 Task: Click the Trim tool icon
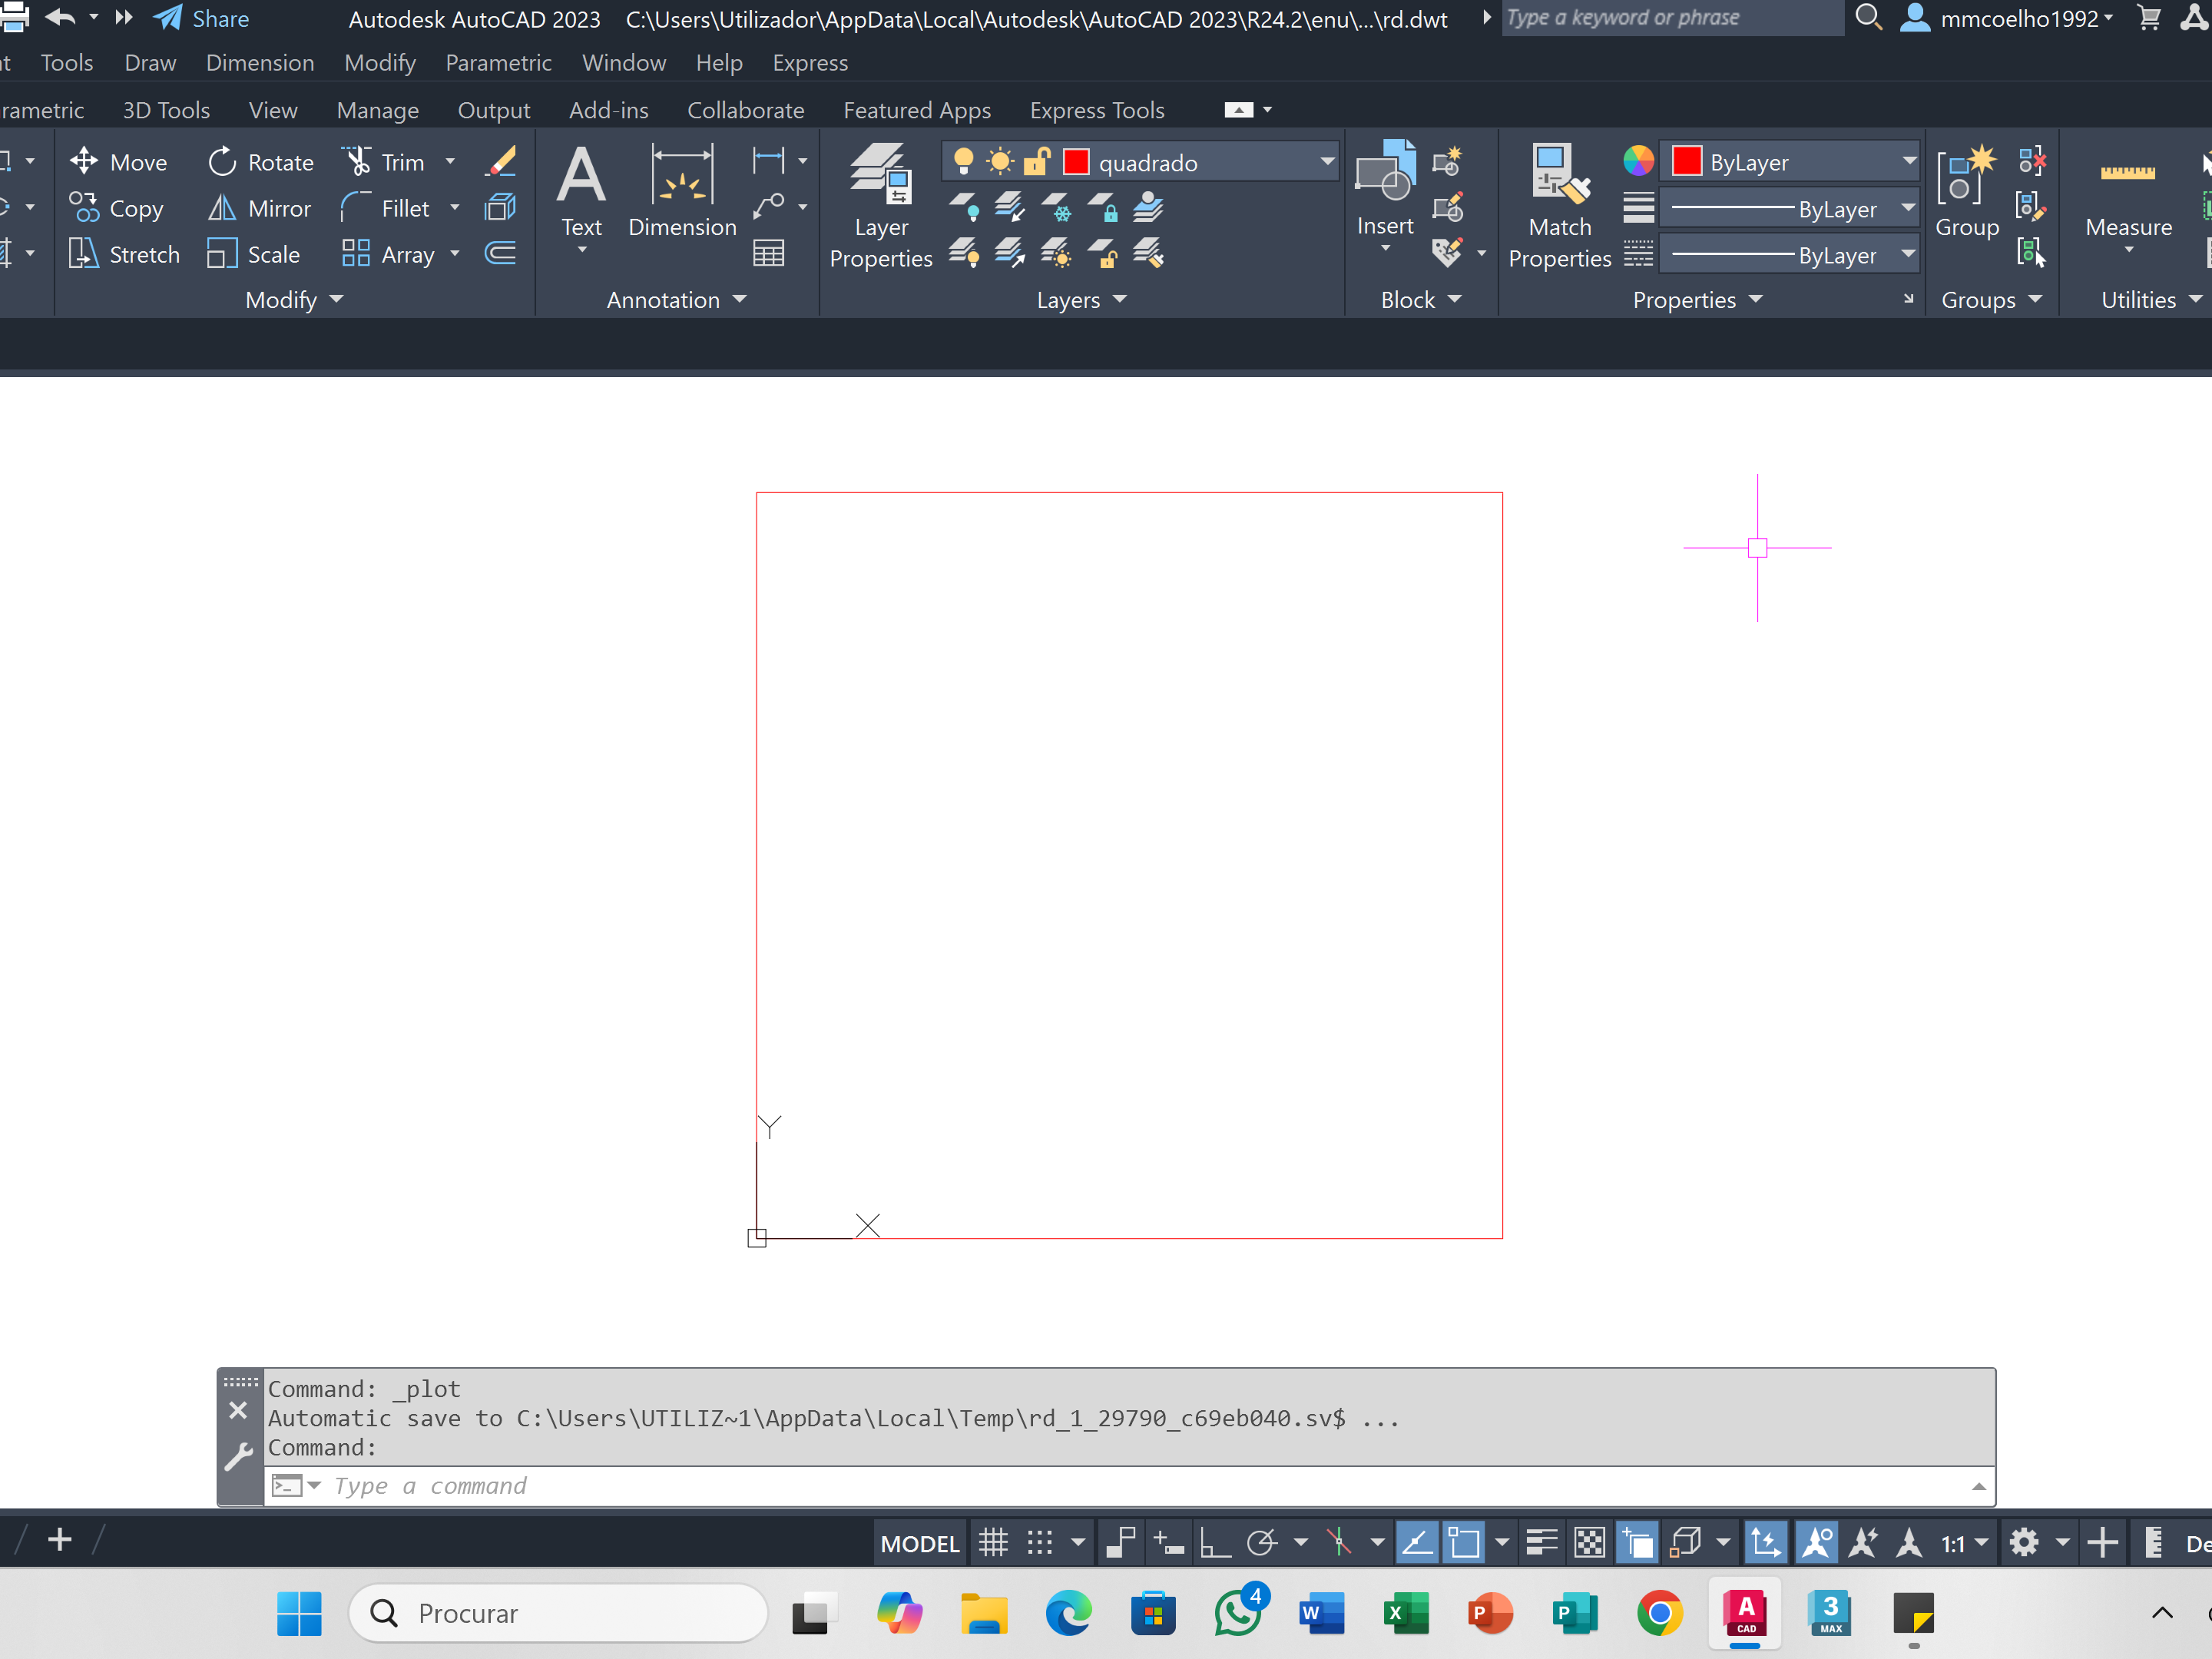pyautogui.click(x=357, y=162)
